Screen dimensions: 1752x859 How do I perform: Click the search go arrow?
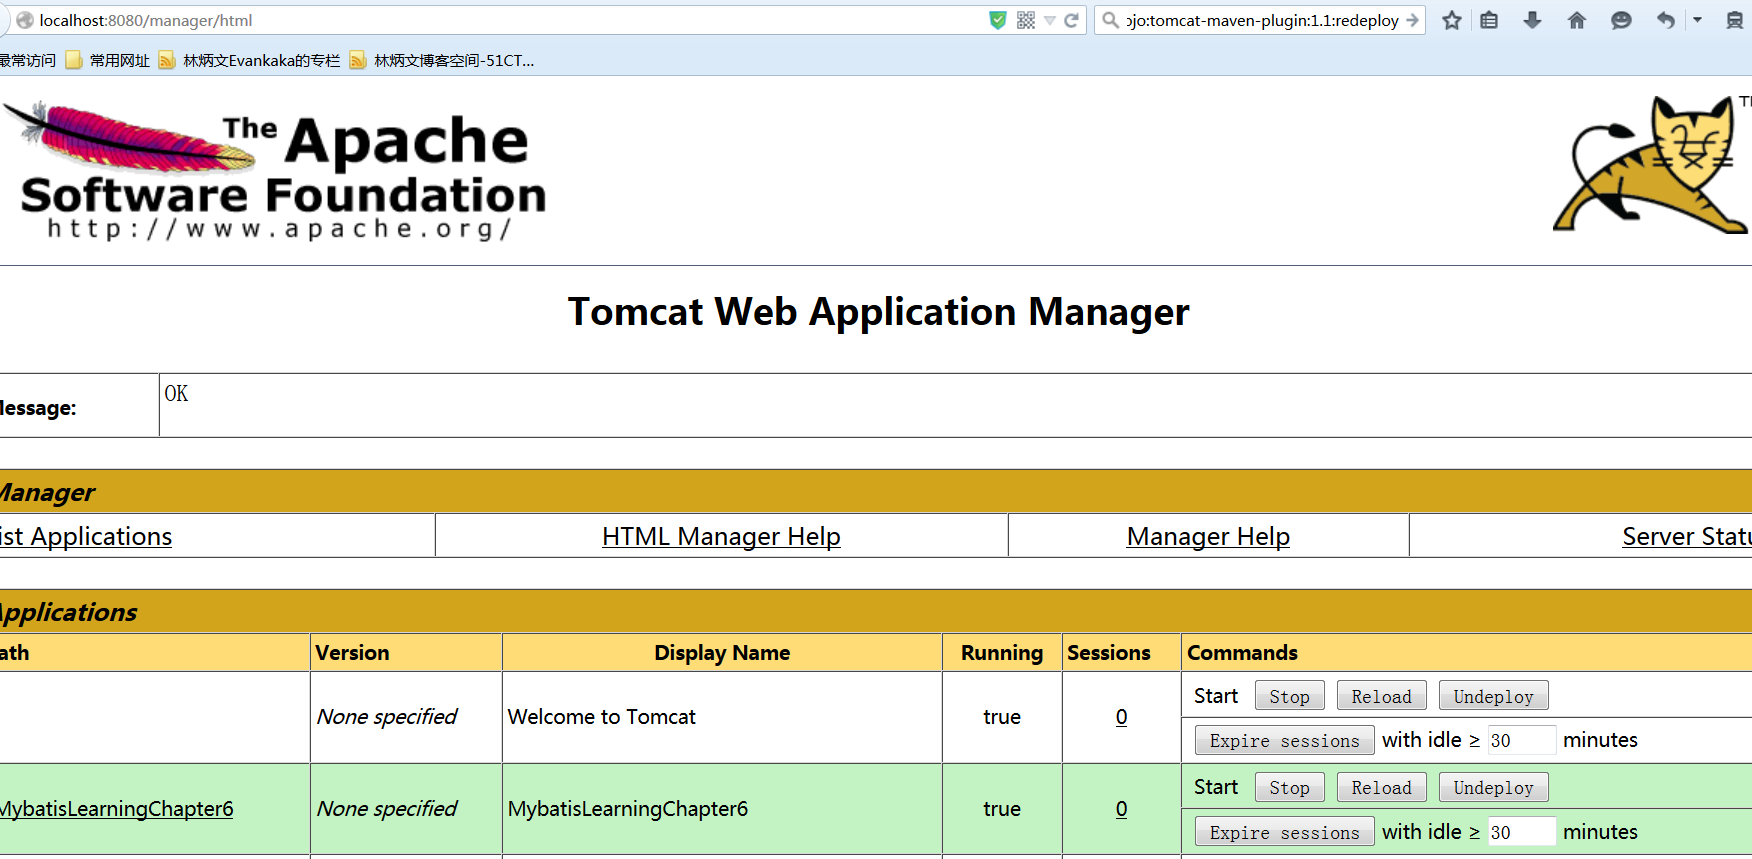tap(1412, 20)
